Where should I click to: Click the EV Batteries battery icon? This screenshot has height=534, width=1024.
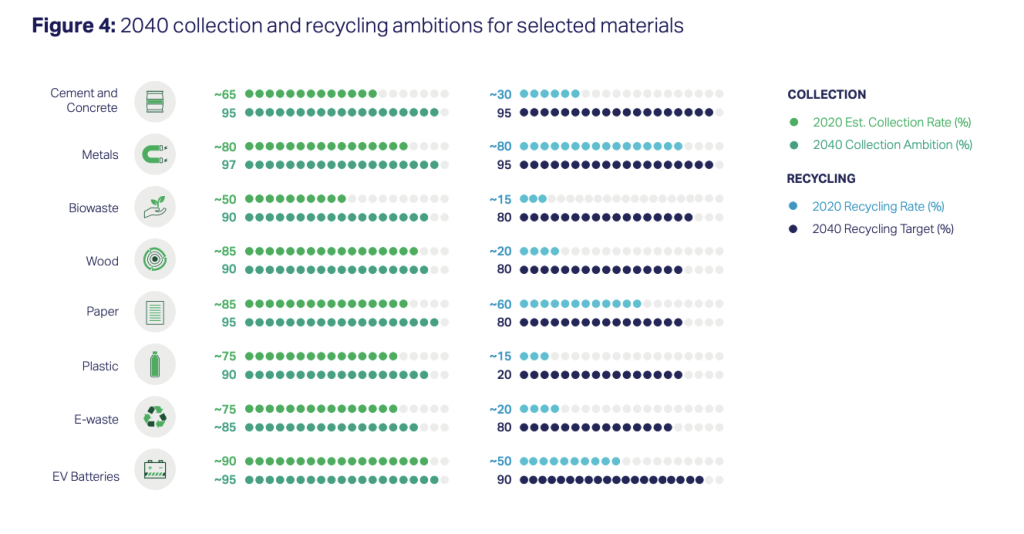pyautogui.click(x=155, y=469)
